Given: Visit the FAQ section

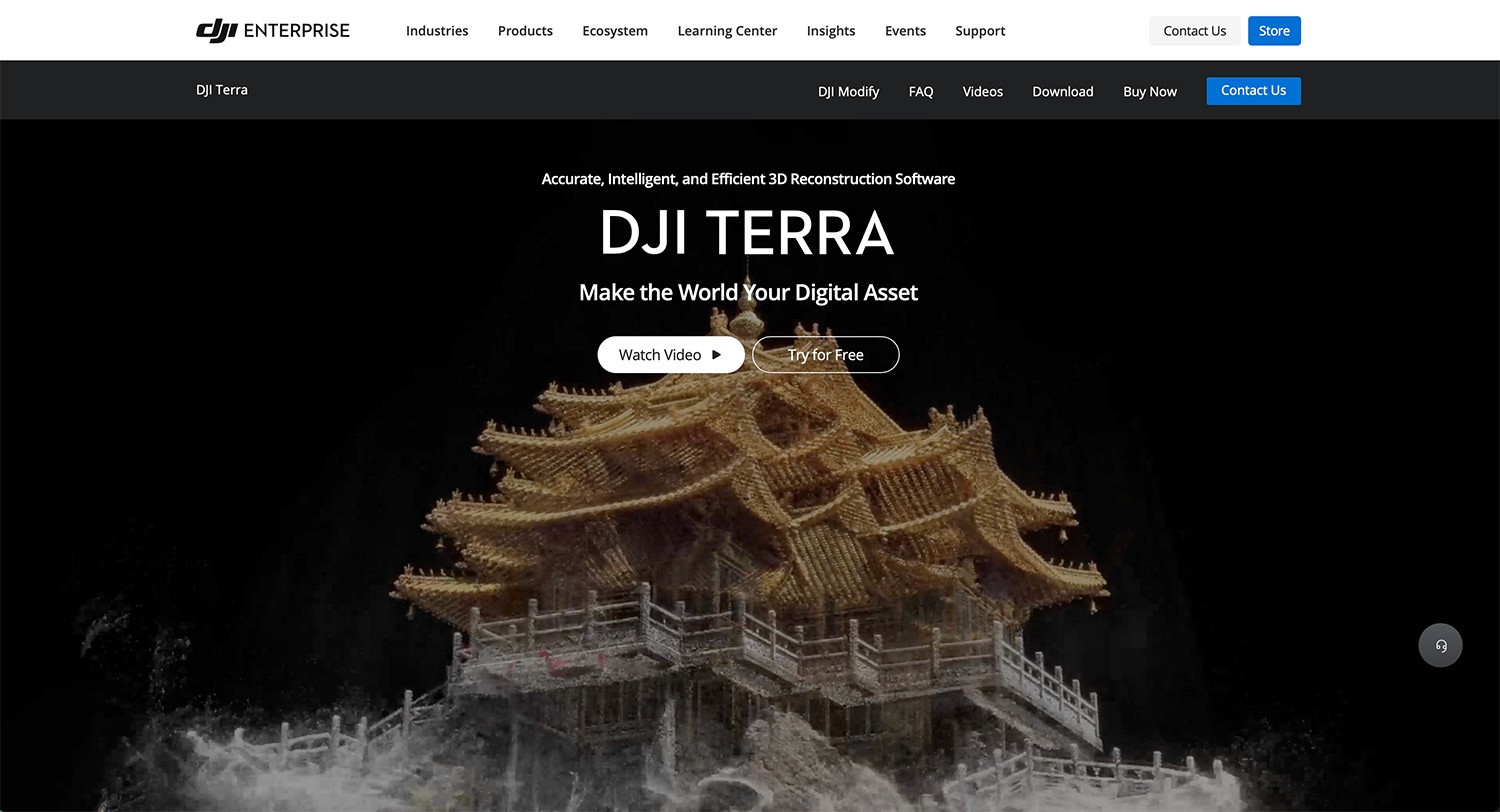Looking at the screenshot, I should pos(920,91).
